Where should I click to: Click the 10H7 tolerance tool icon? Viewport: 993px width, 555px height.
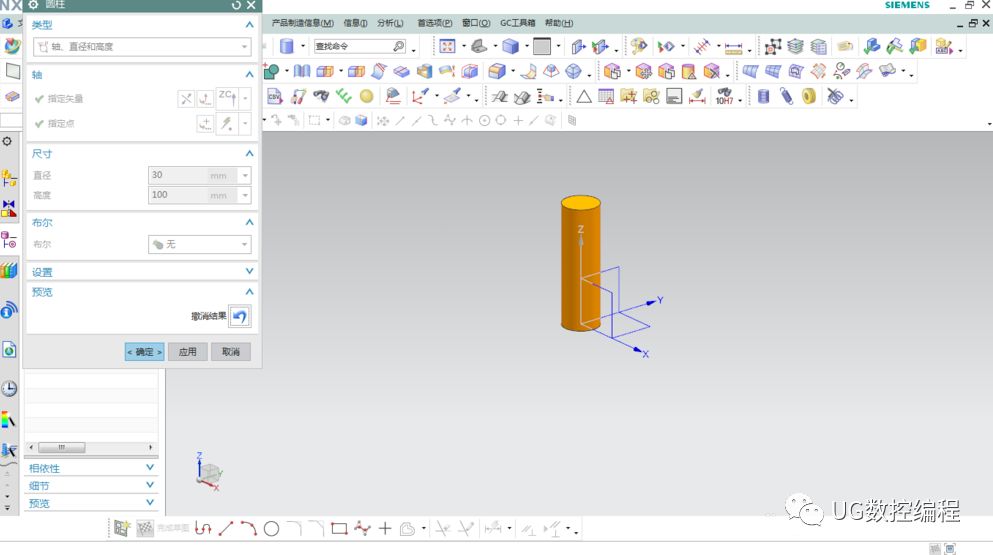[x=724, y=97]
